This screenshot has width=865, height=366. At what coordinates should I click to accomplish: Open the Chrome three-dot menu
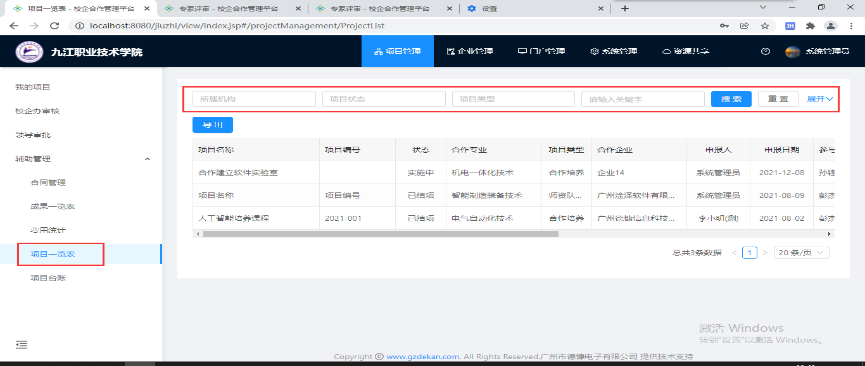point(852,25)
